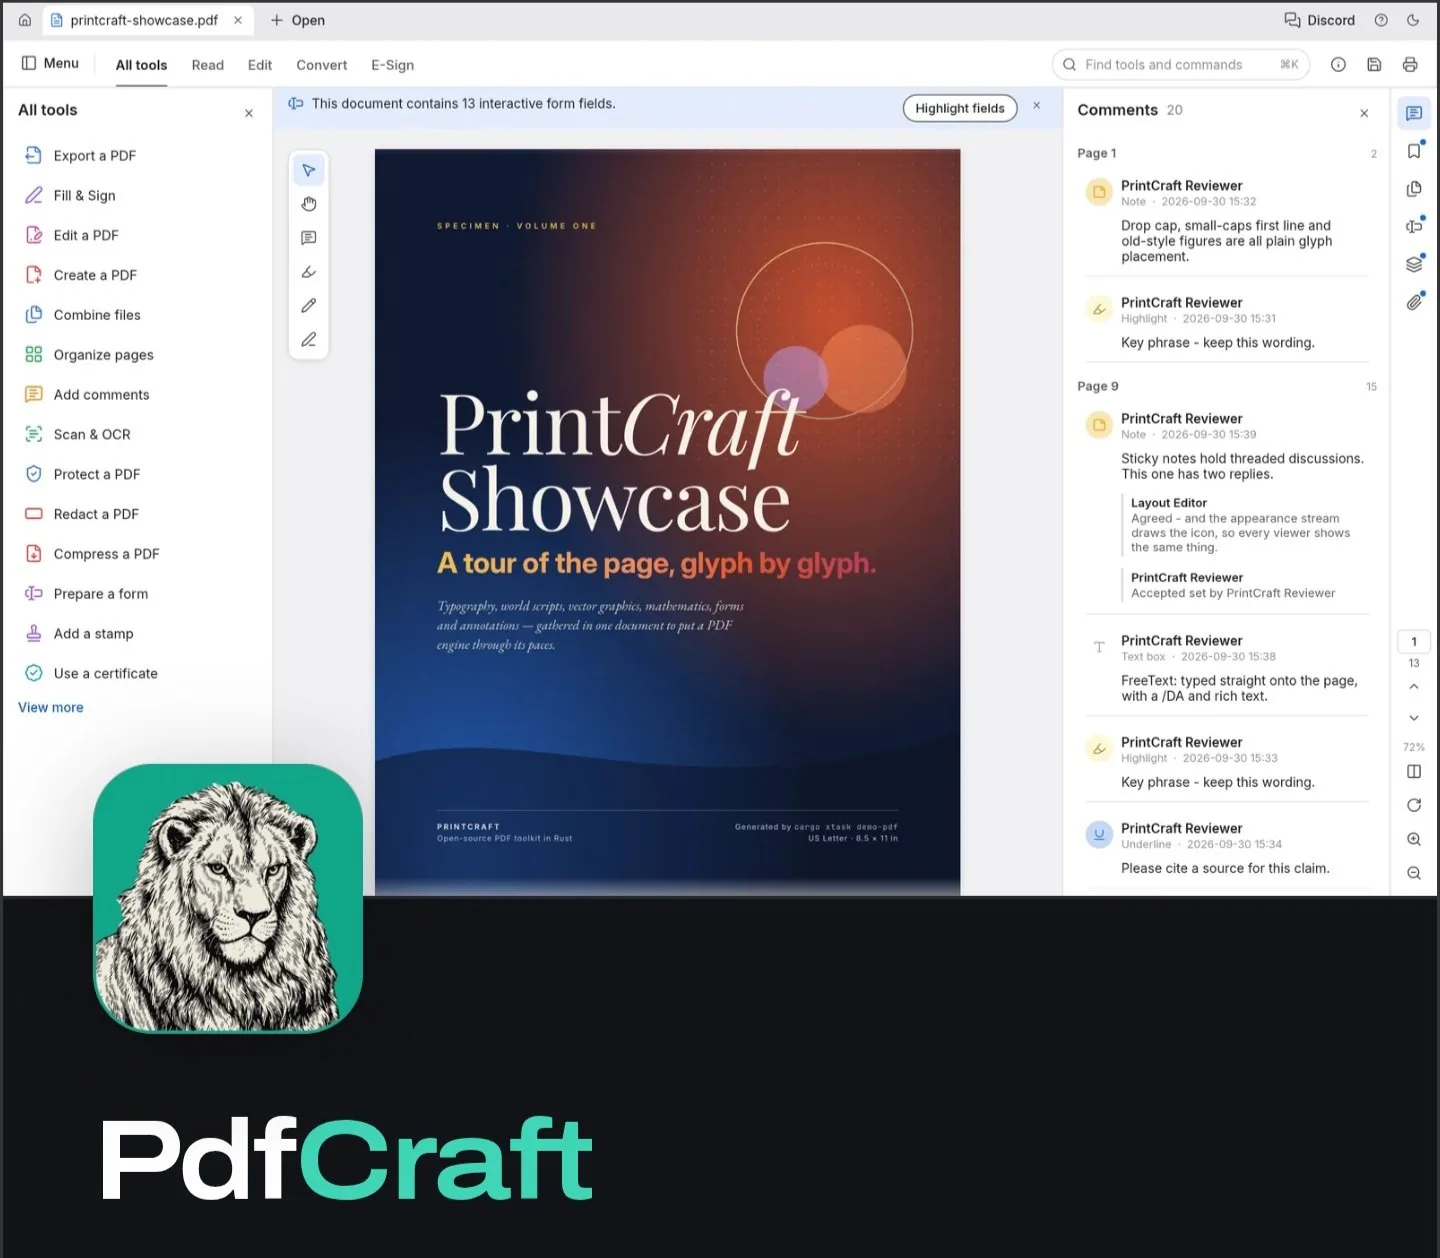Open the help icon beside Discord
Viewport: 1440px width, 1258px height.
tap(1381, 20)
